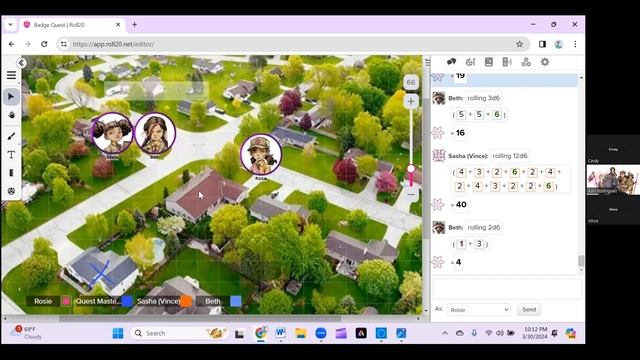Choose the Pan hand tool

(x=11, y=116)
